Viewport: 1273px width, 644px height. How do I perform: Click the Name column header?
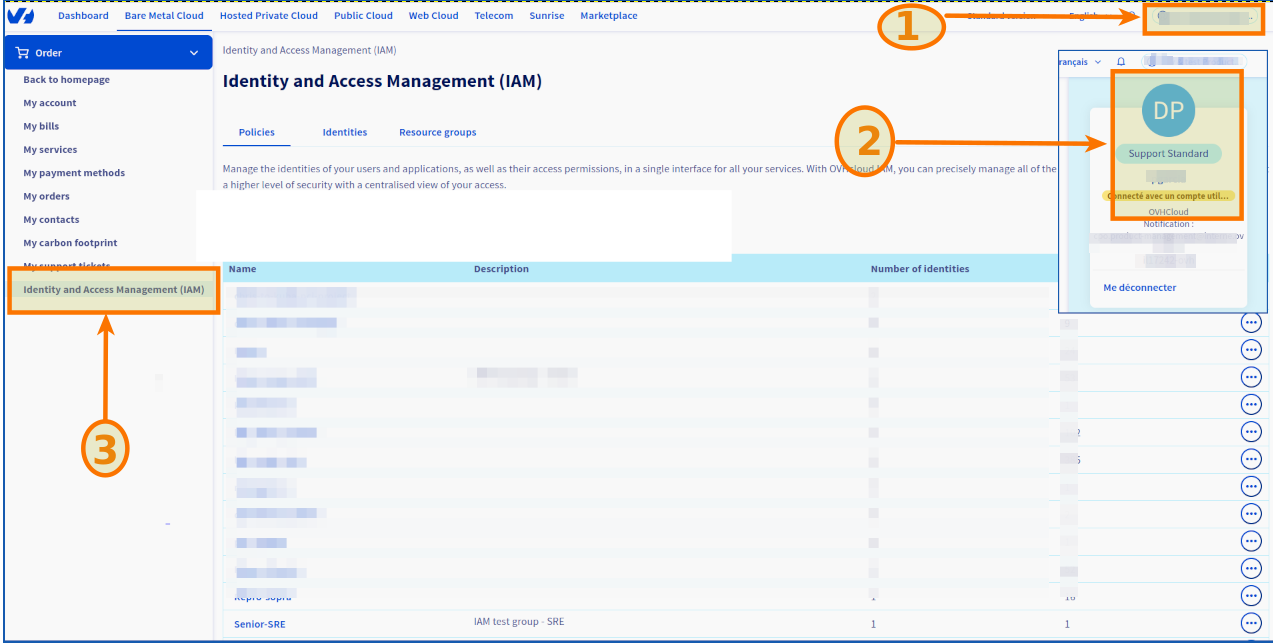point(243,269)
